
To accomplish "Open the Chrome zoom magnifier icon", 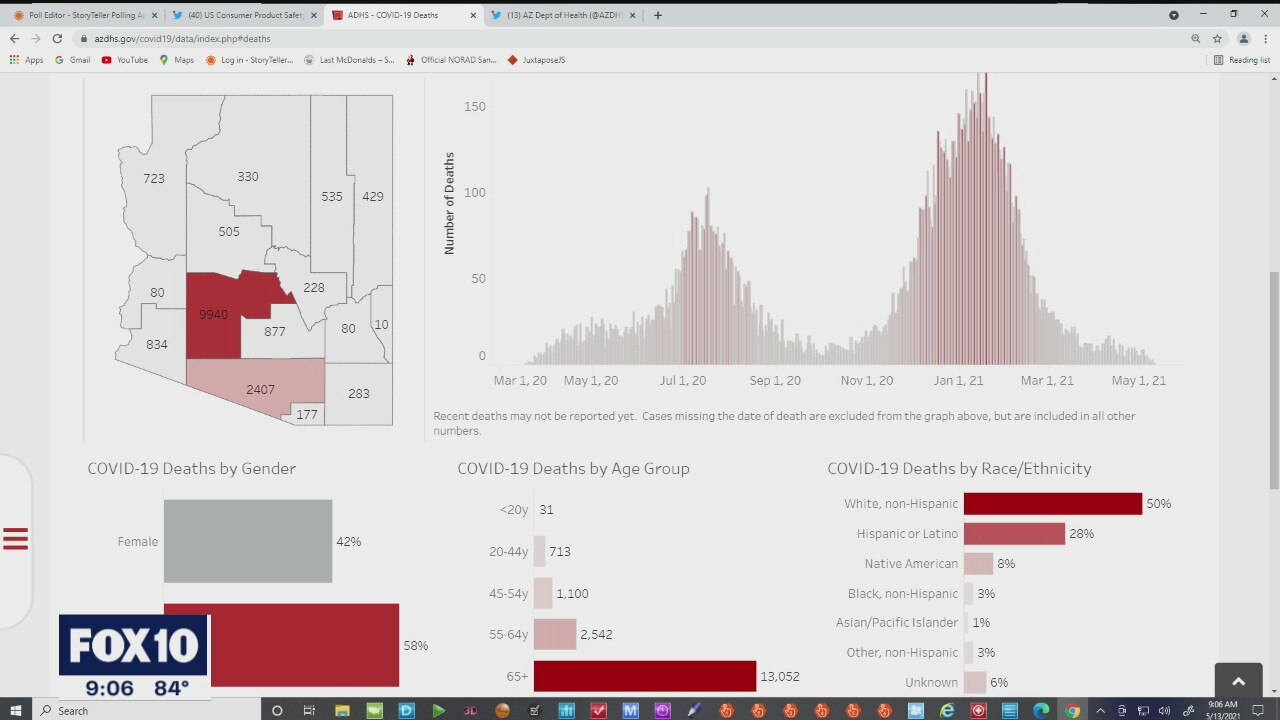I will pyautogui.click(x=1195, y=38).
